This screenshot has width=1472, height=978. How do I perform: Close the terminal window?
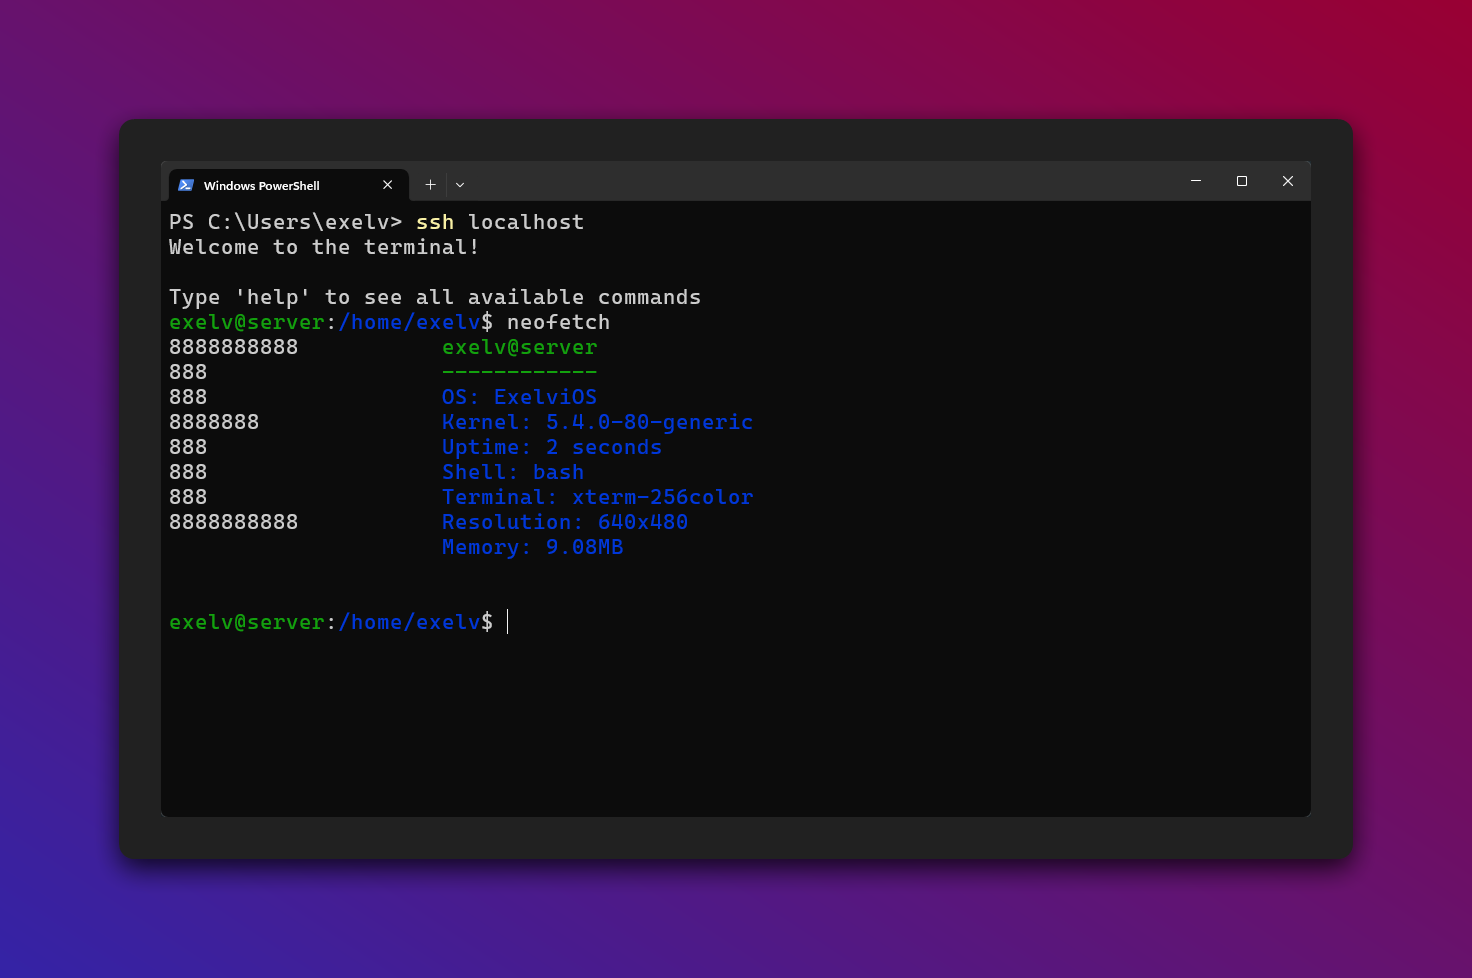pos(1288,181)
